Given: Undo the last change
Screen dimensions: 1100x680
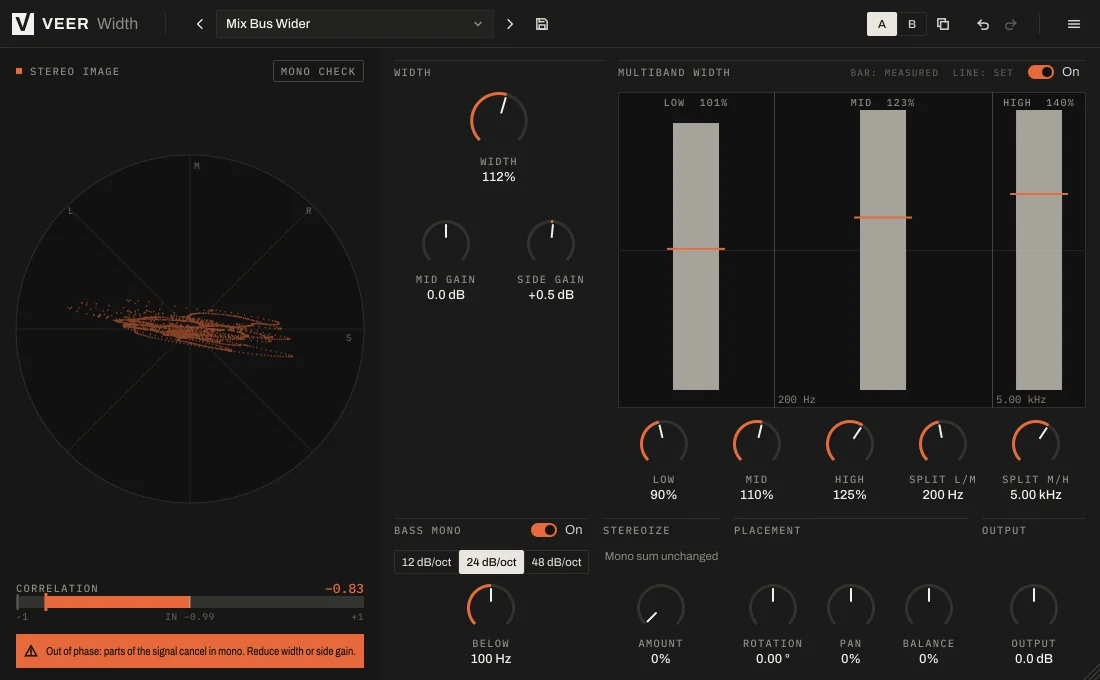Looking at the screenshot, I should pyautogui.click(x=983, y=25).
